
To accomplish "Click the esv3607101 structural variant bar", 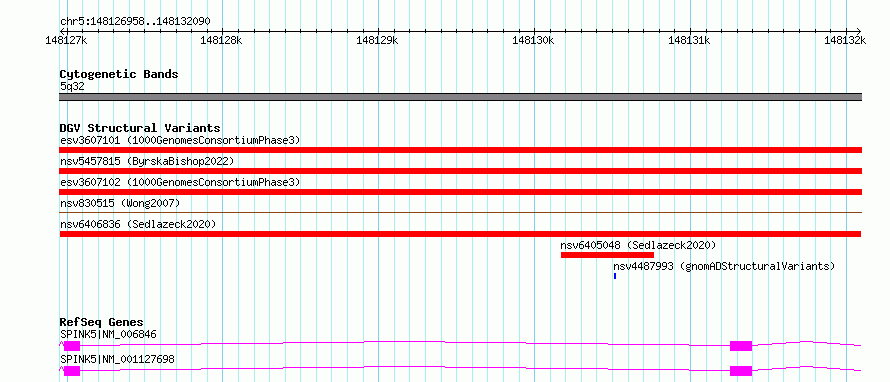I will 460,150.
